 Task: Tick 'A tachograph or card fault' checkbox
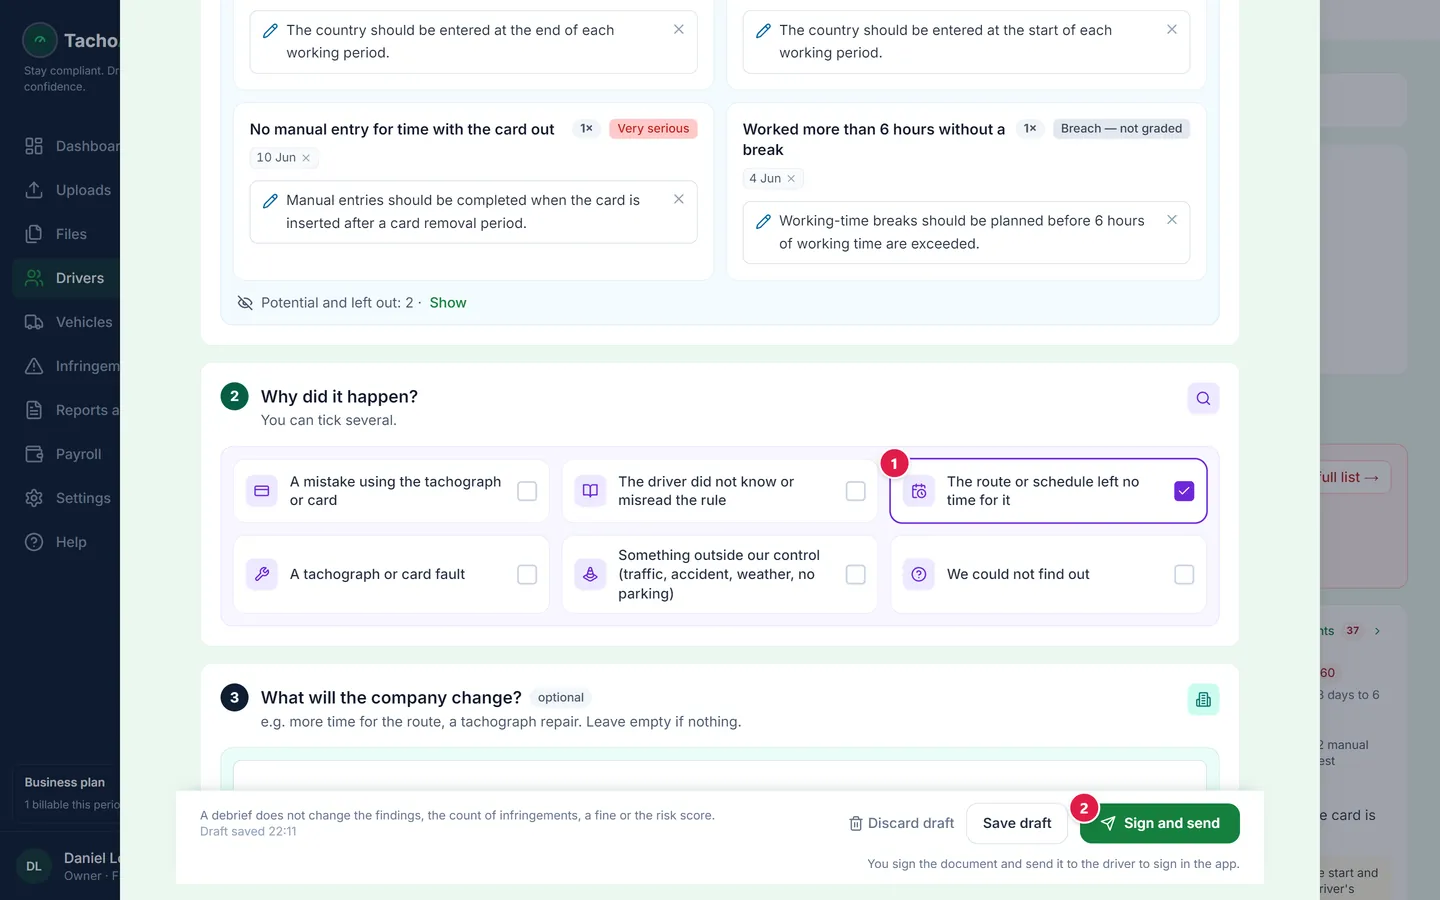tap(527, 575)
